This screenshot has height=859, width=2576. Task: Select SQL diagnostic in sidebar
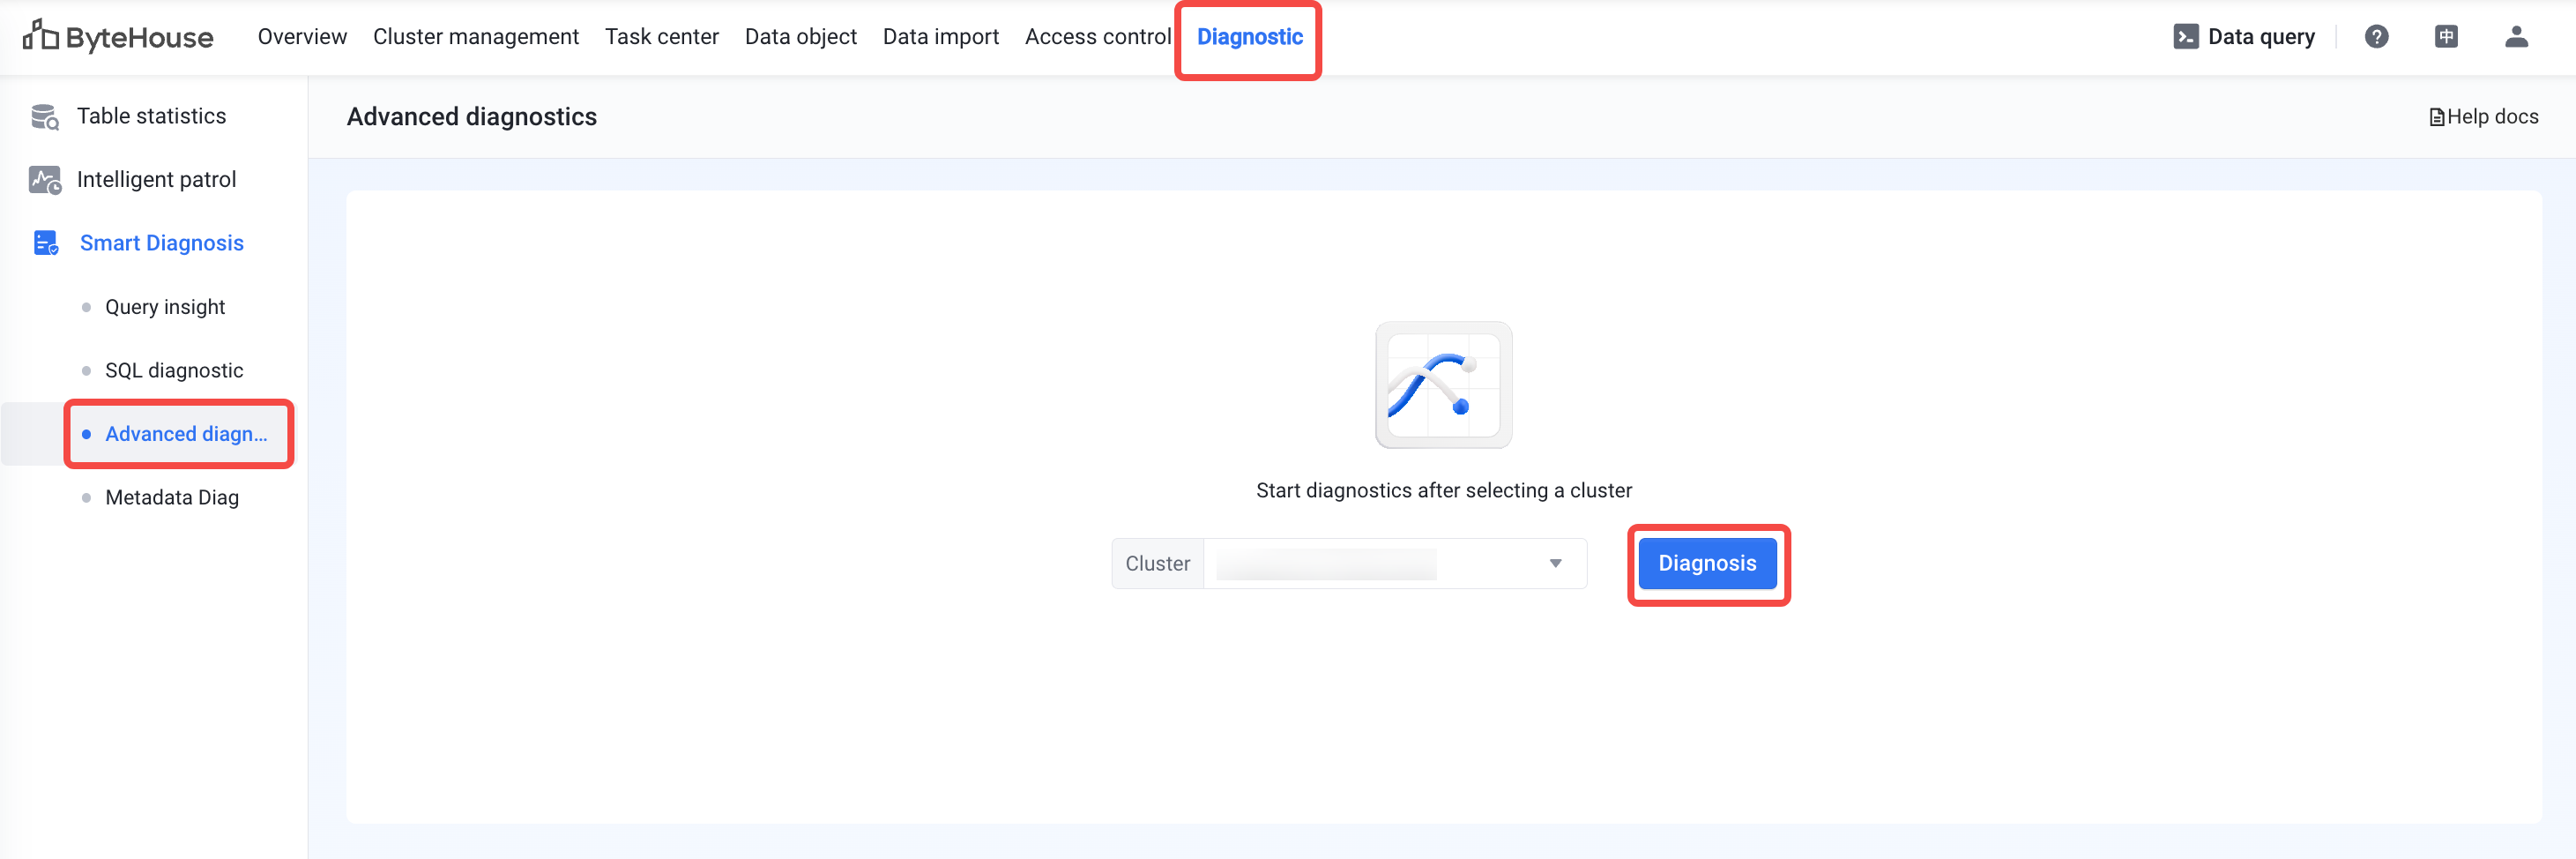(174, 370)
